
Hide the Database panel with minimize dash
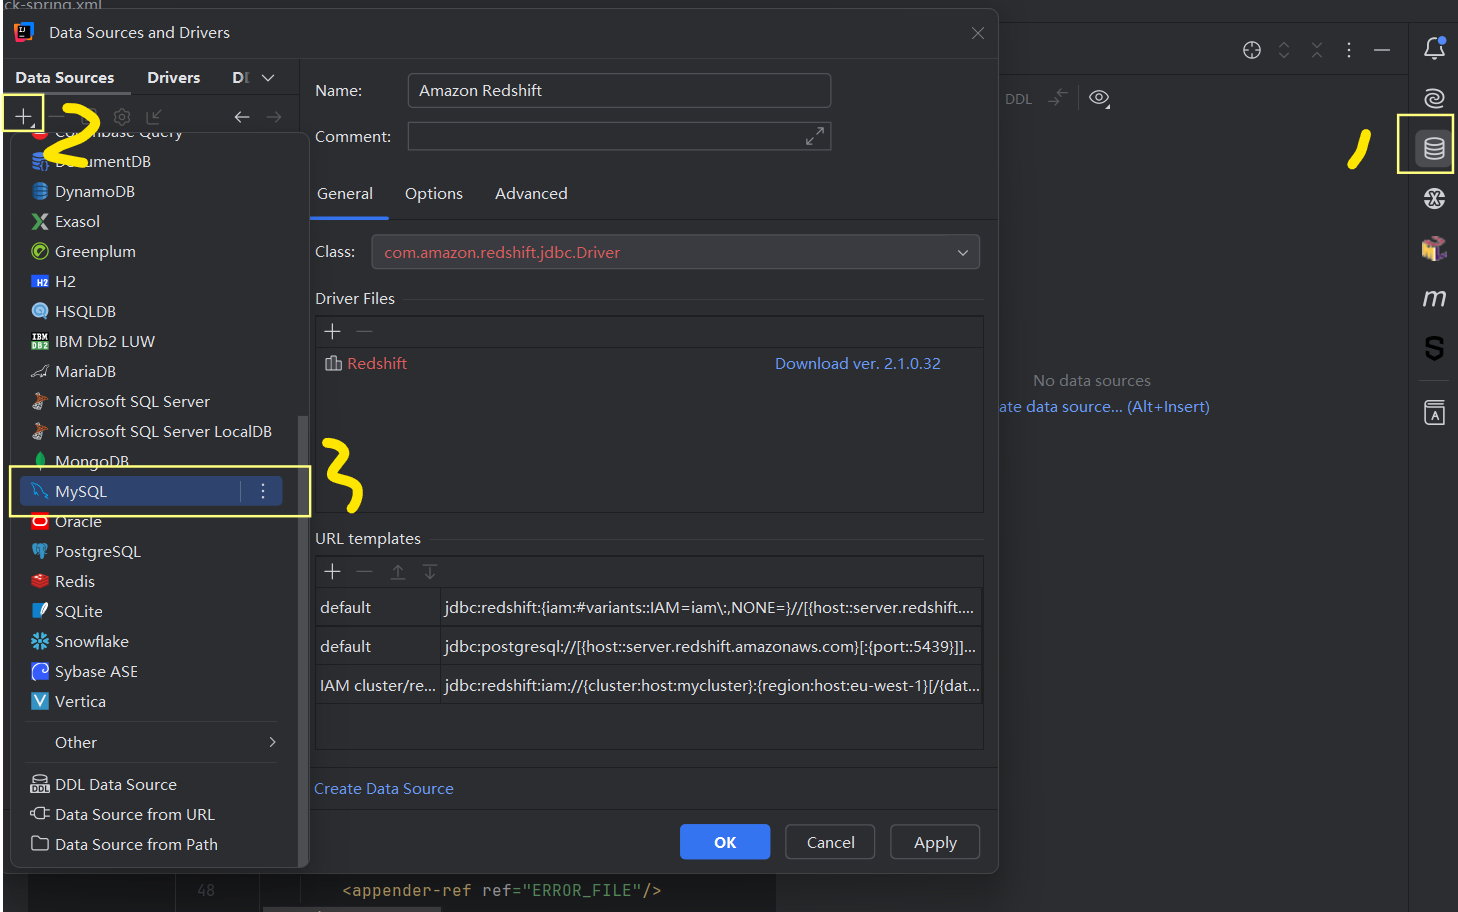[1382, 50]
